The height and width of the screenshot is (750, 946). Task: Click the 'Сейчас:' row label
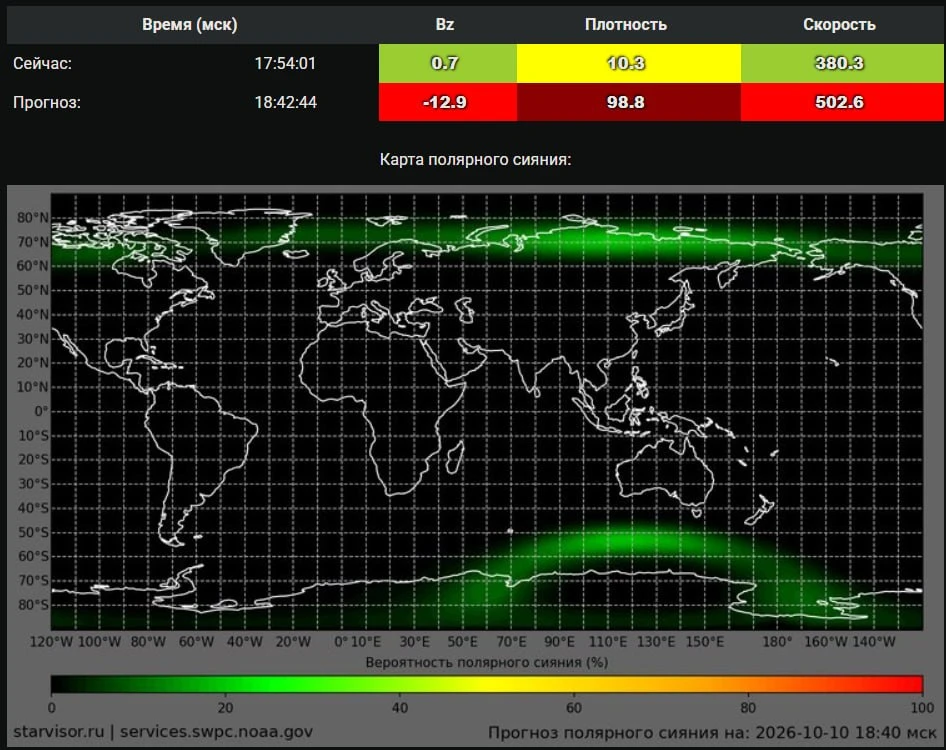tap(42, 63)
